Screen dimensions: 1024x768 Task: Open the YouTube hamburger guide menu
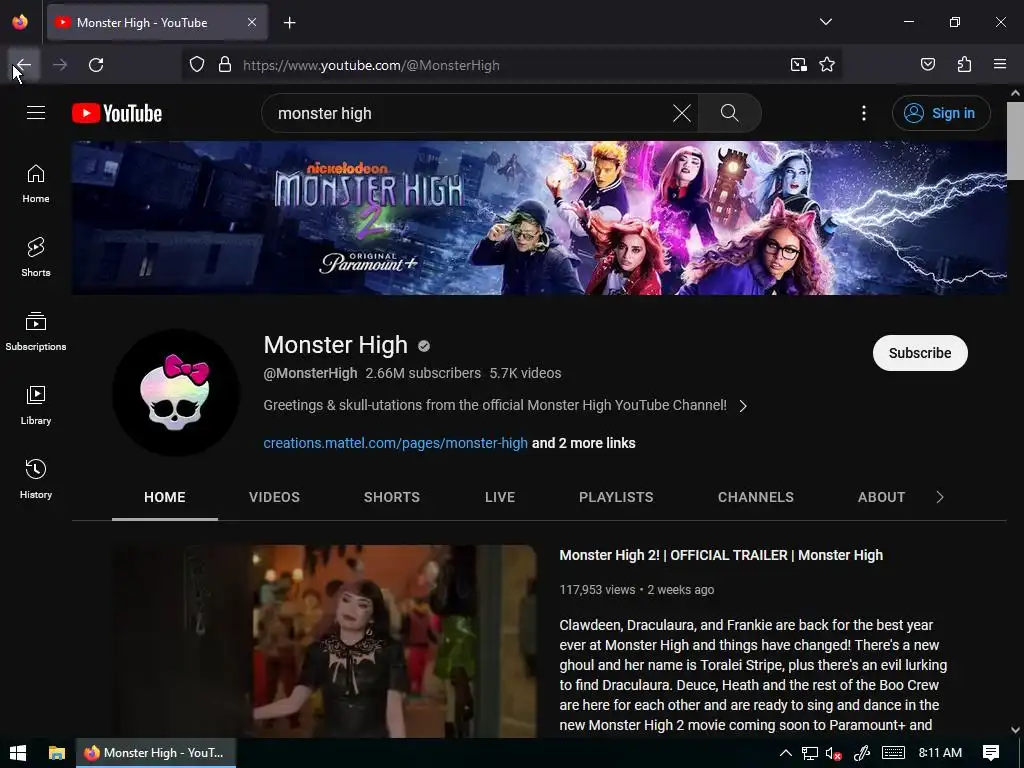[36, 113]
